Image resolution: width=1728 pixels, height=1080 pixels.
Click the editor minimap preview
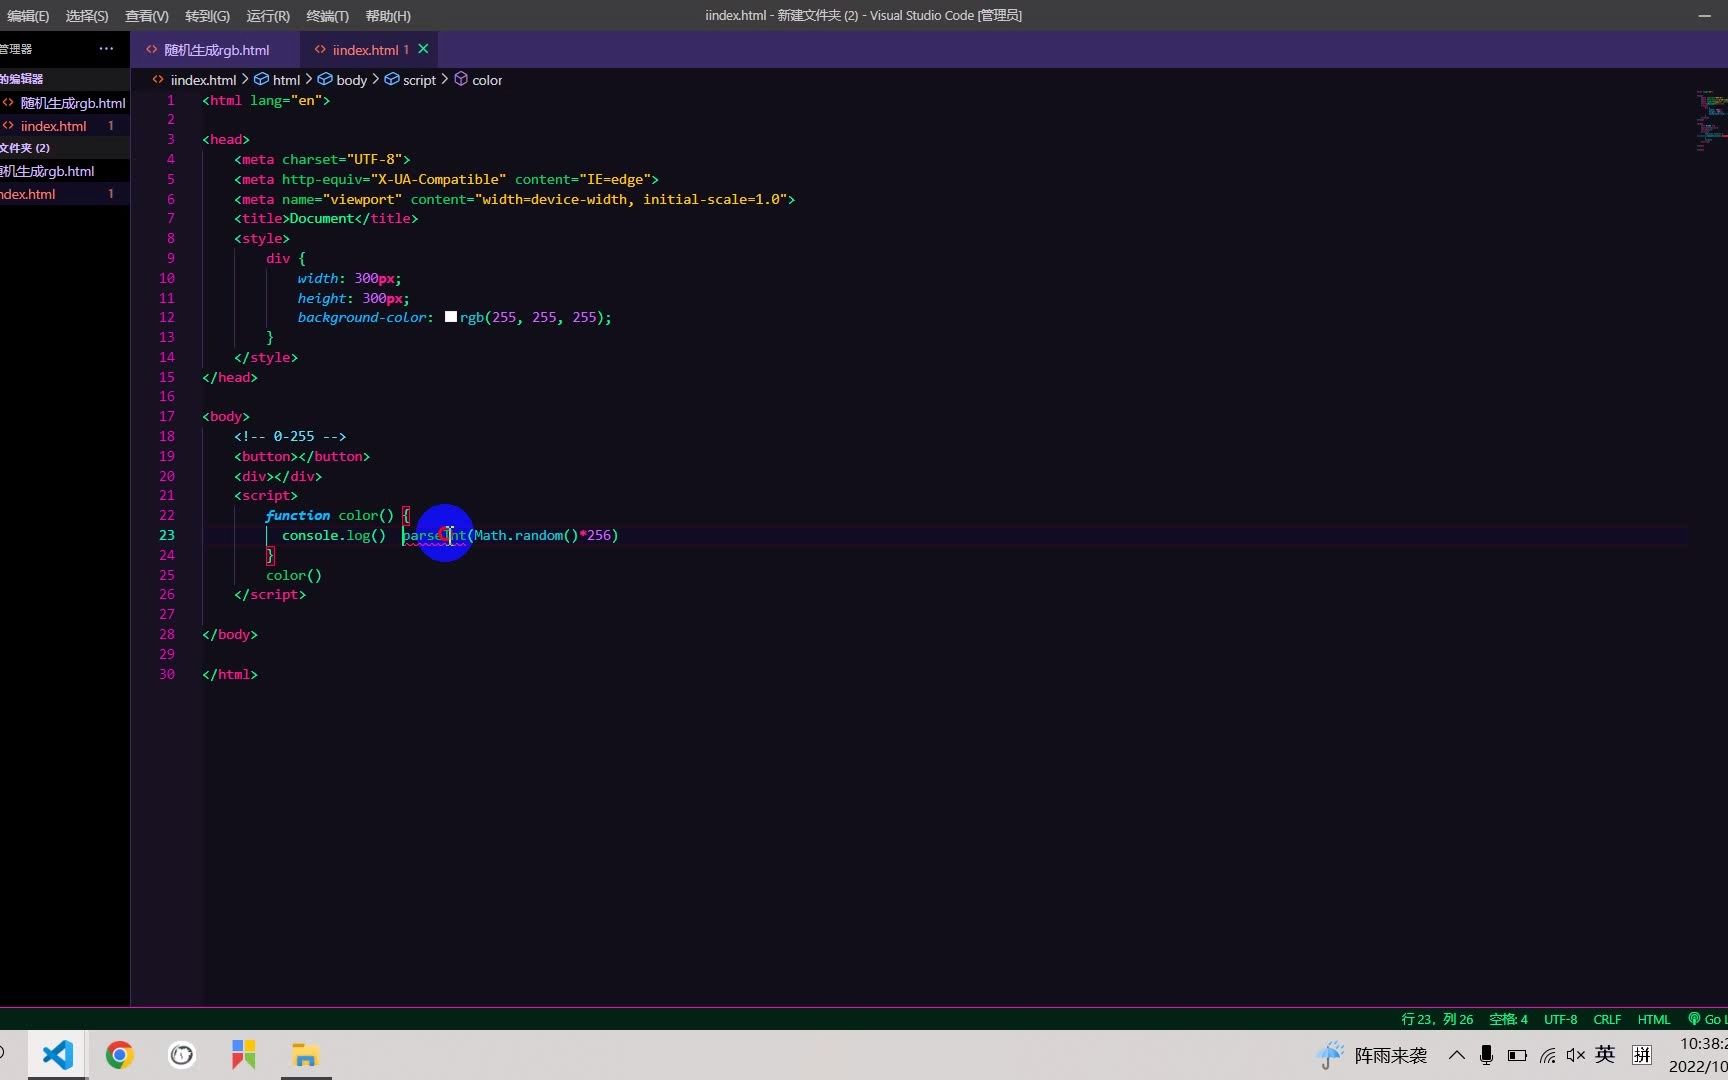point(1710,120)
